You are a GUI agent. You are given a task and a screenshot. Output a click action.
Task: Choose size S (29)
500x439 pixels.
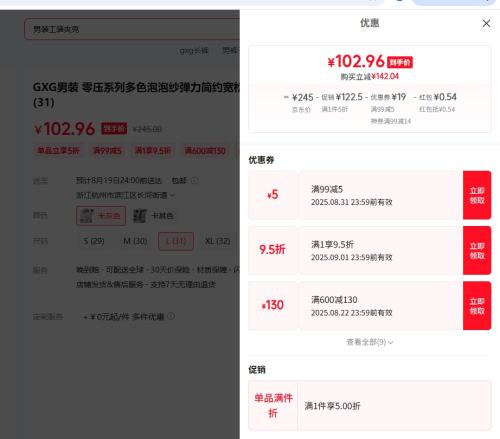click(x=94, y=241)
